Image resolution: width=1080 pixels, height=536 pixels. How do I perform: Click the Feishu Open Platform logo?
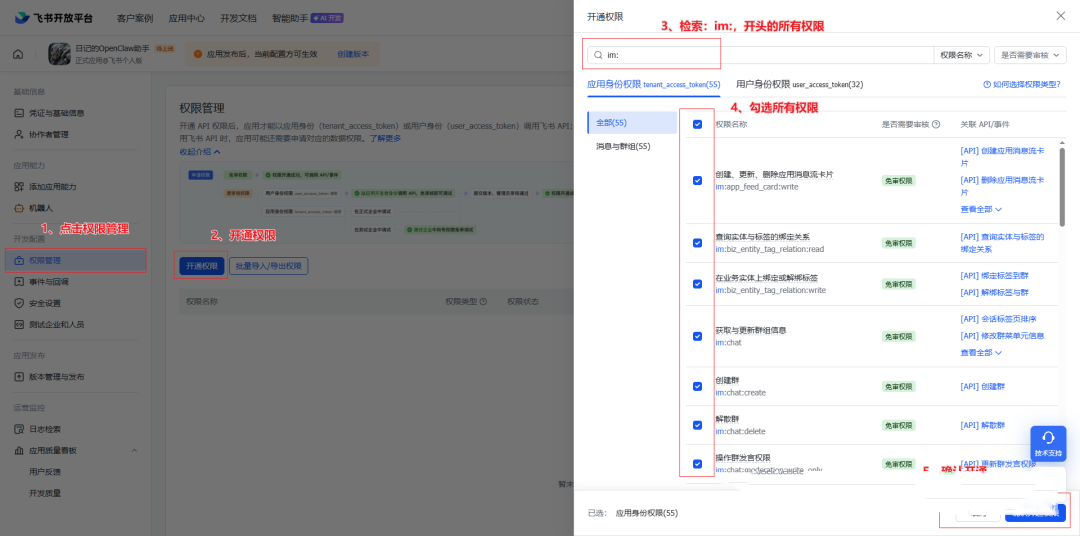point(54,18)
